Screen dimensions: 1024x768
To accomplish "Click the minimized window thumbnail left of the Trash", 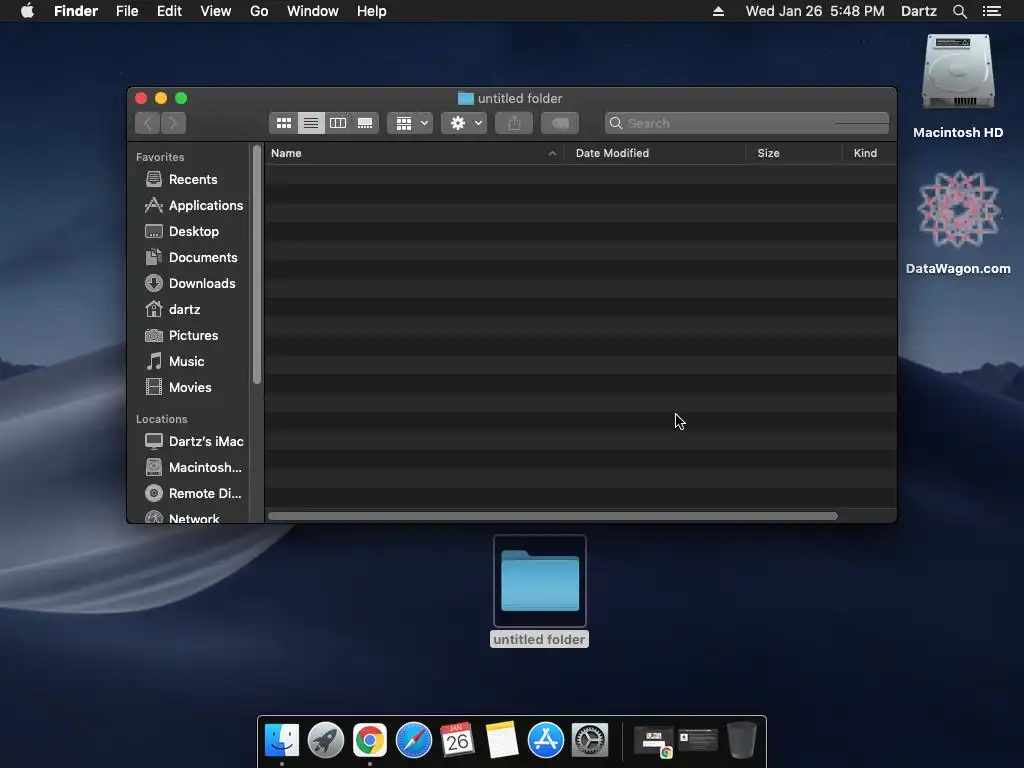I will point(698,740).
